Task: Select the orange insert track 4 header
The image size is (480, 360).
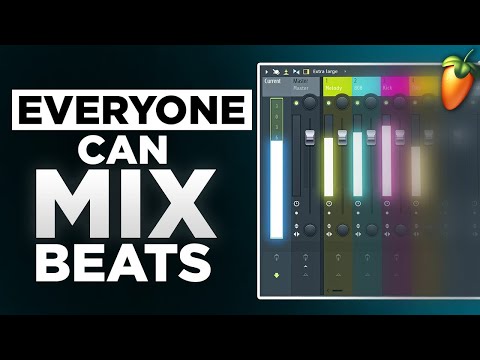Action: click(x=424, y=86)
